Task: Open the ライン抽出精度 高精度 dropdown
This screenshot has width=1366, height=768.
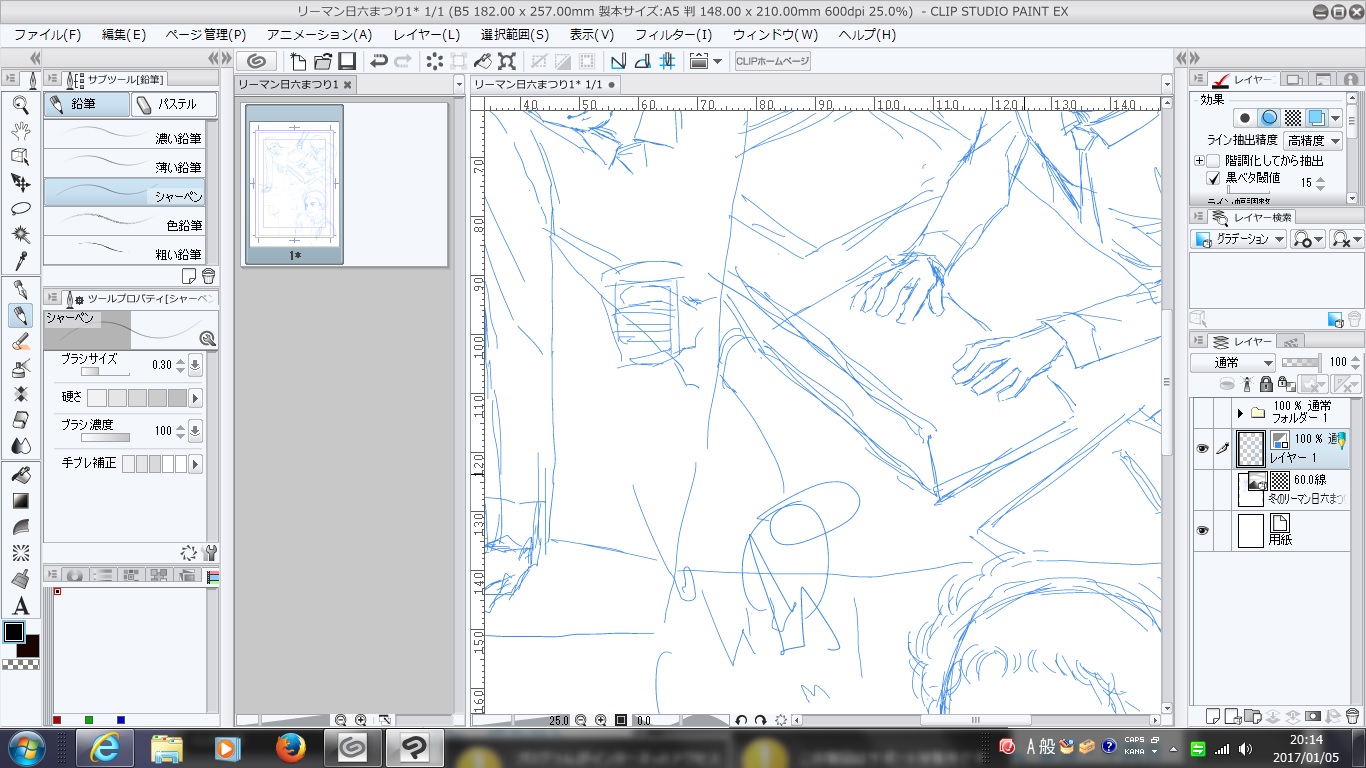Action: tap(1313, 141)
